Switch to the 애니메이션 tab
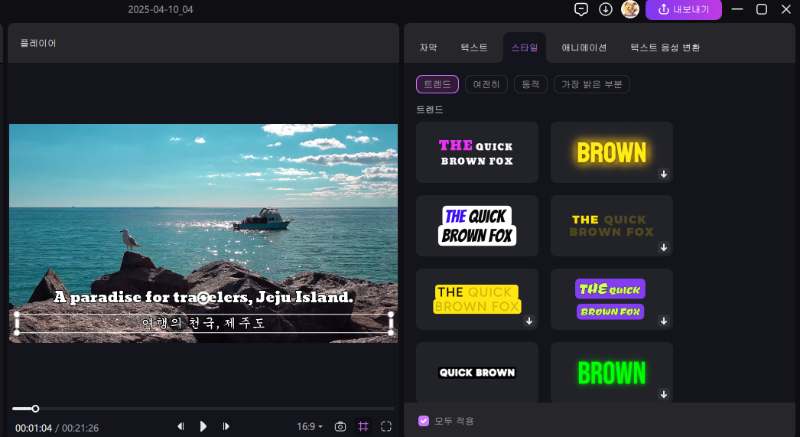Screen dimensions: 800x437 [584, 47]
